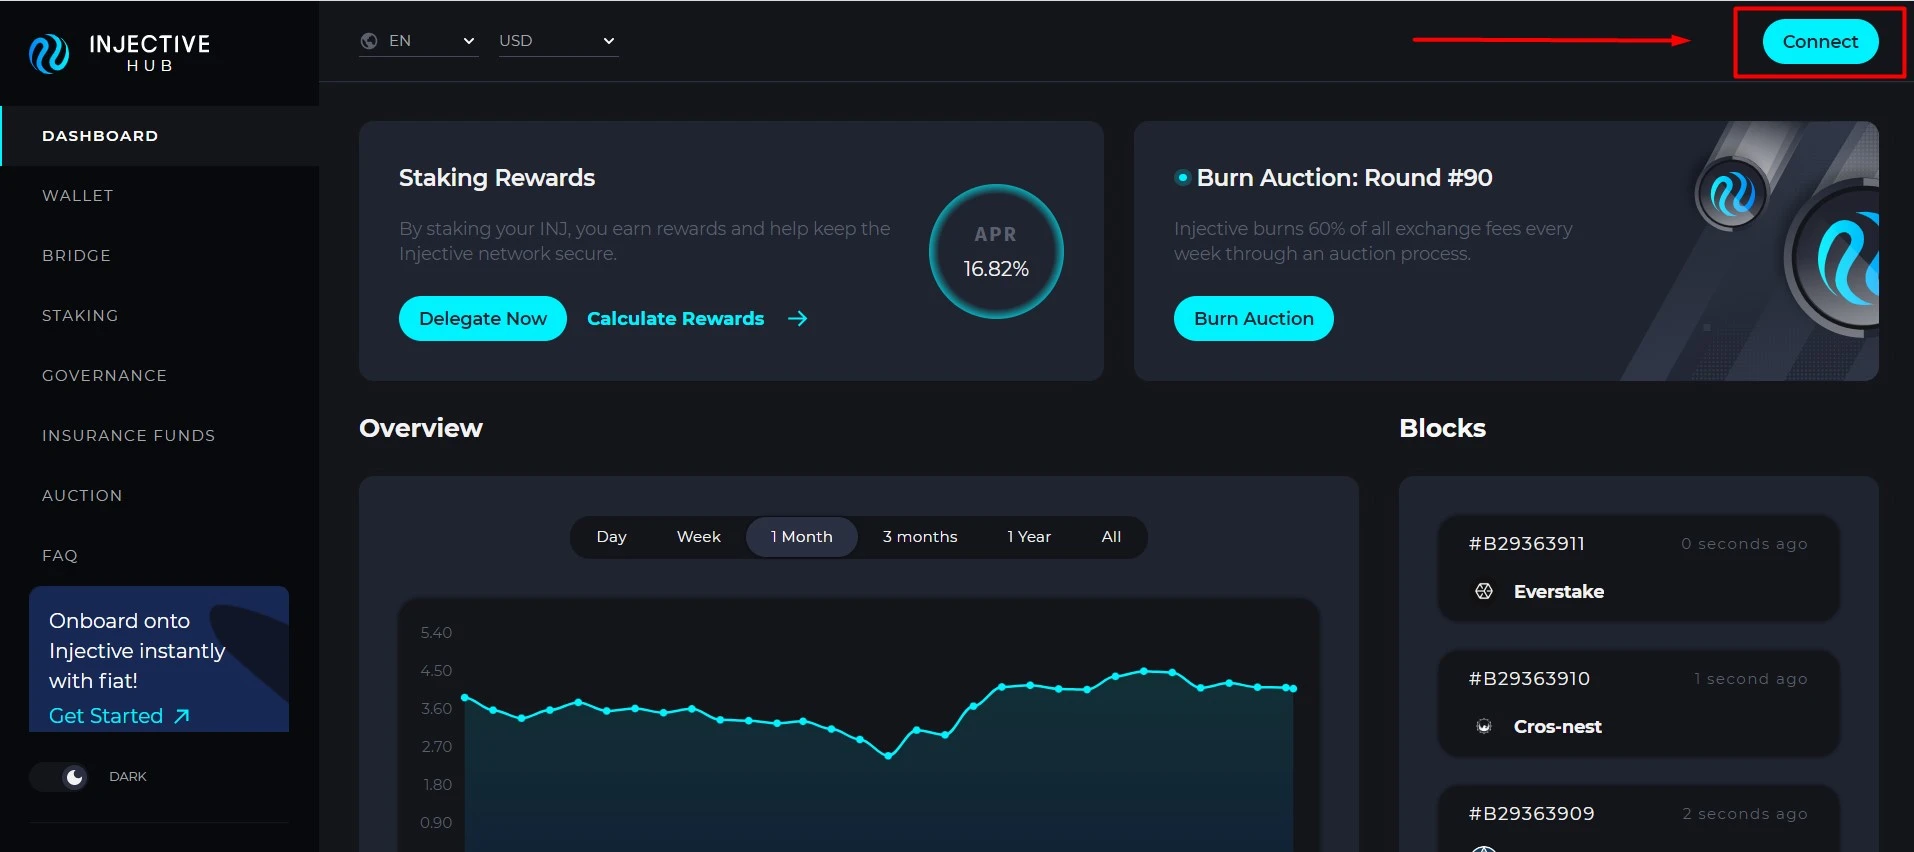Viewport: 1914px width, 852px height.
Task: Click the 0 seconds ago timestamp
Action: (x=1744, y=544)
